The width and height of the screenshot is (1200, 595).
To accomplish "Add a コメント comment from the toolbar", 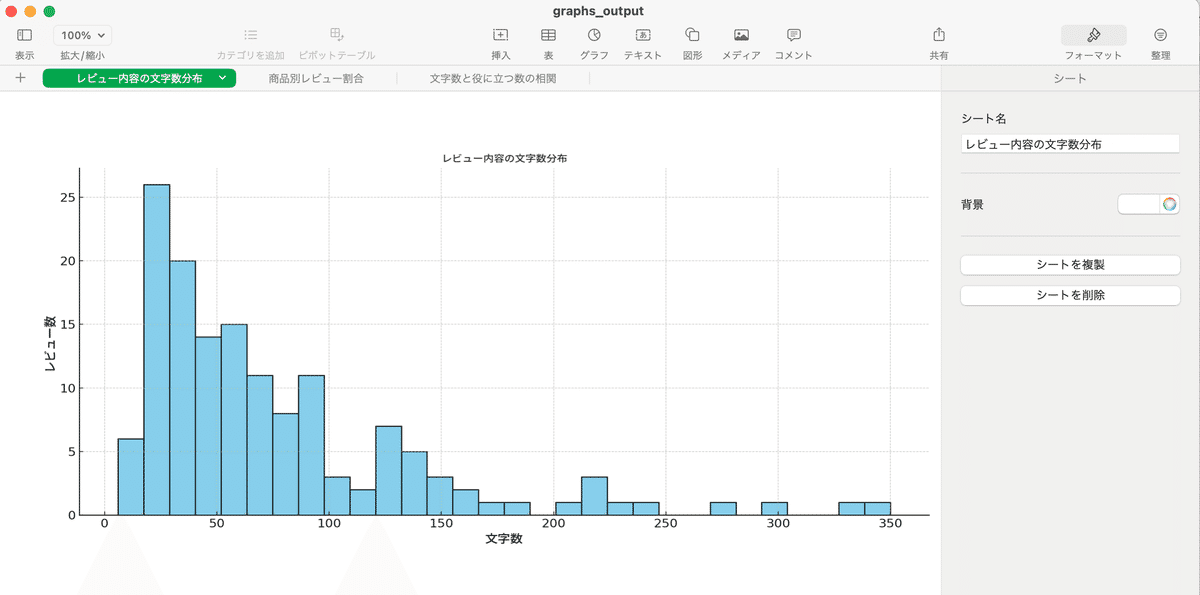I will click(794, 35).
